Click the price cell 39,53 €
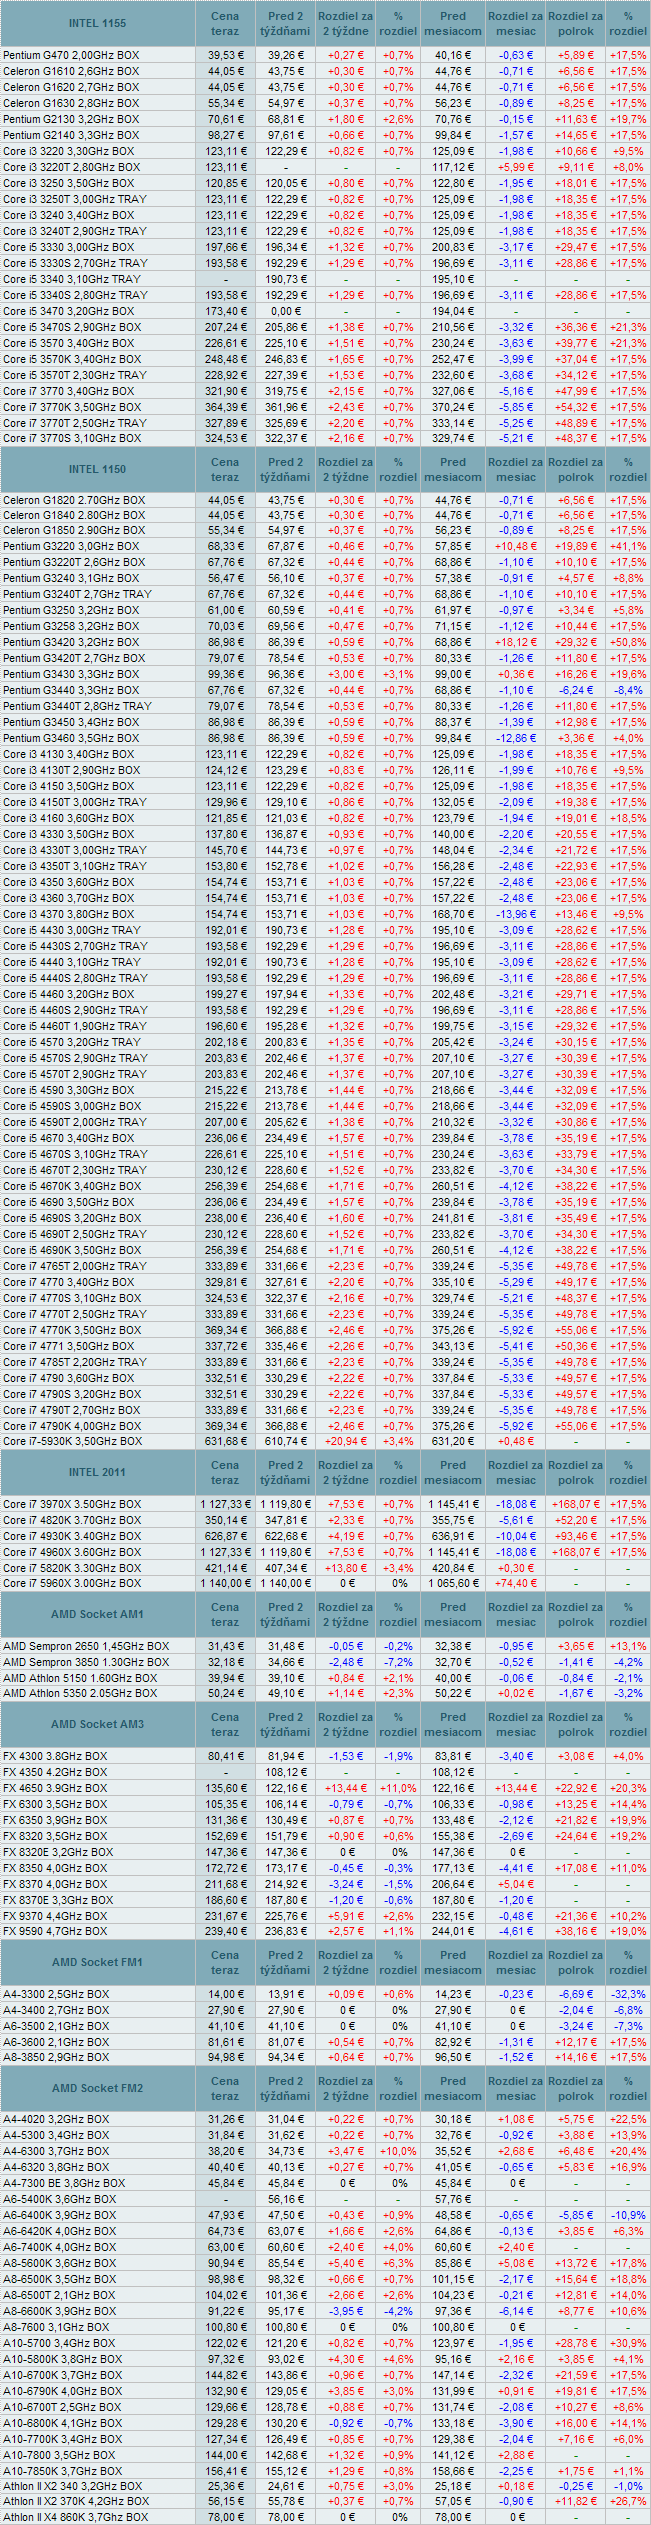This screenshot has height=2525, width=651. 225,55
